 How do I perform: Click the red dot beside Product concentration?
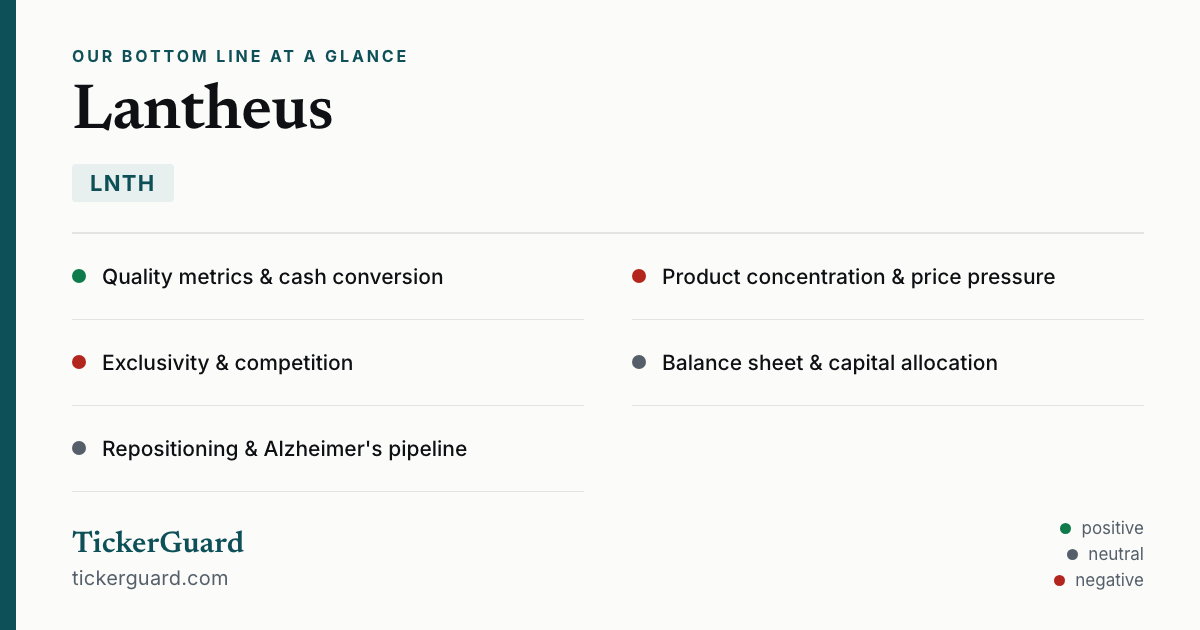point(639,276)
